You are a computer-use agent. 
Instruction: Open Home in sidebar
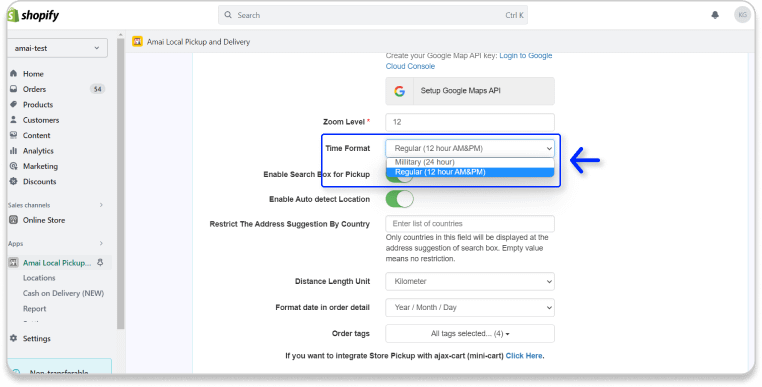coord(33,73)
